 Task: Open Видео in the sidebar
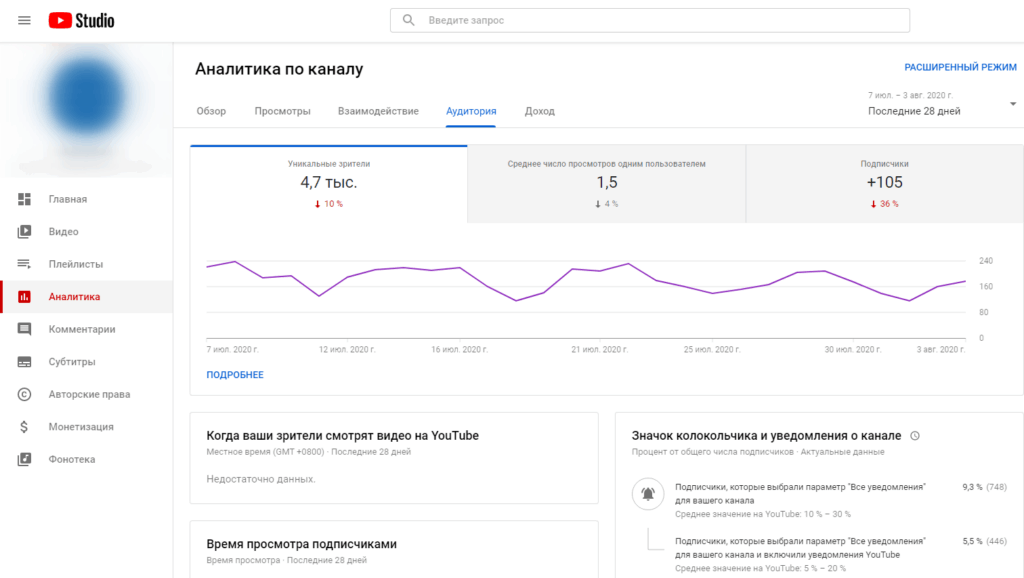88,231
